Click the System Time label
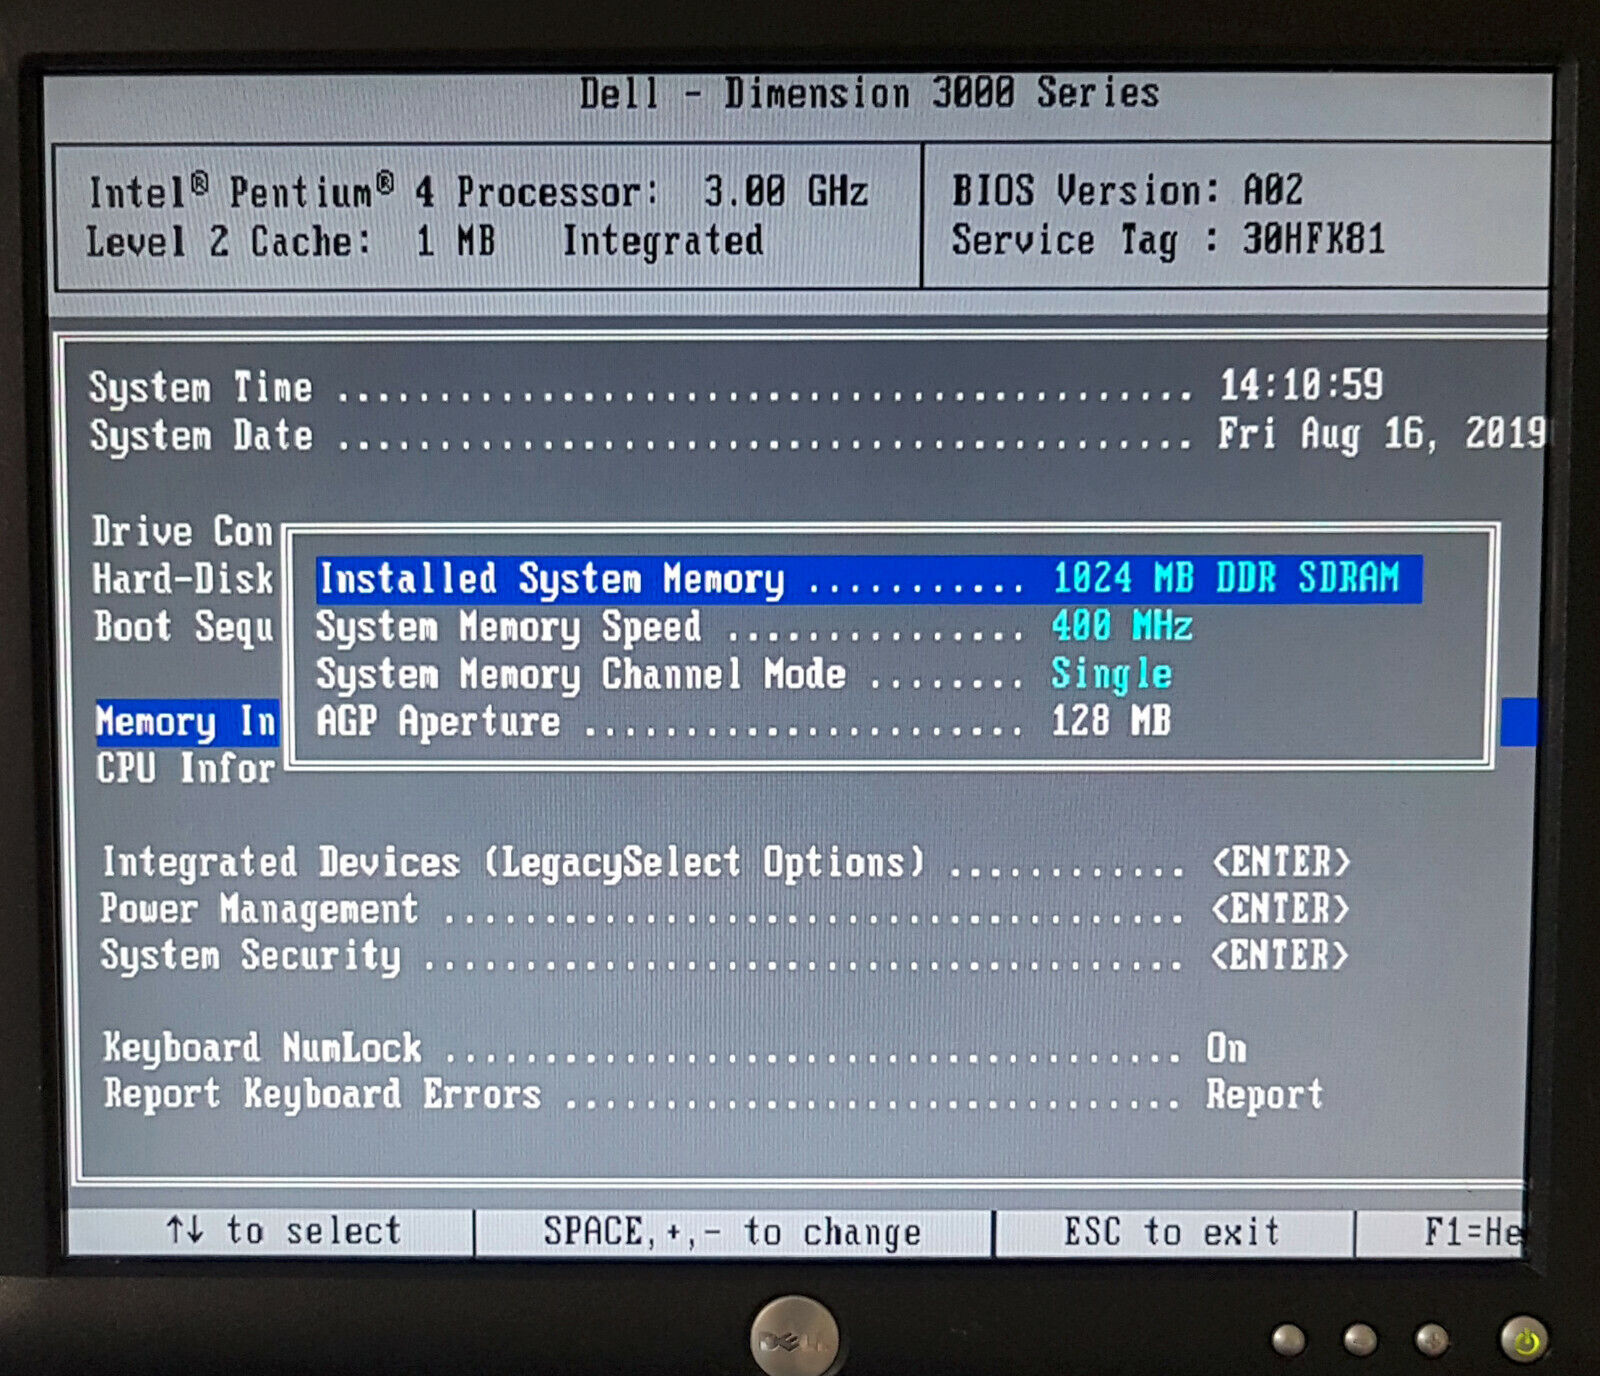1600x1376 pixels. coord(200,388)
